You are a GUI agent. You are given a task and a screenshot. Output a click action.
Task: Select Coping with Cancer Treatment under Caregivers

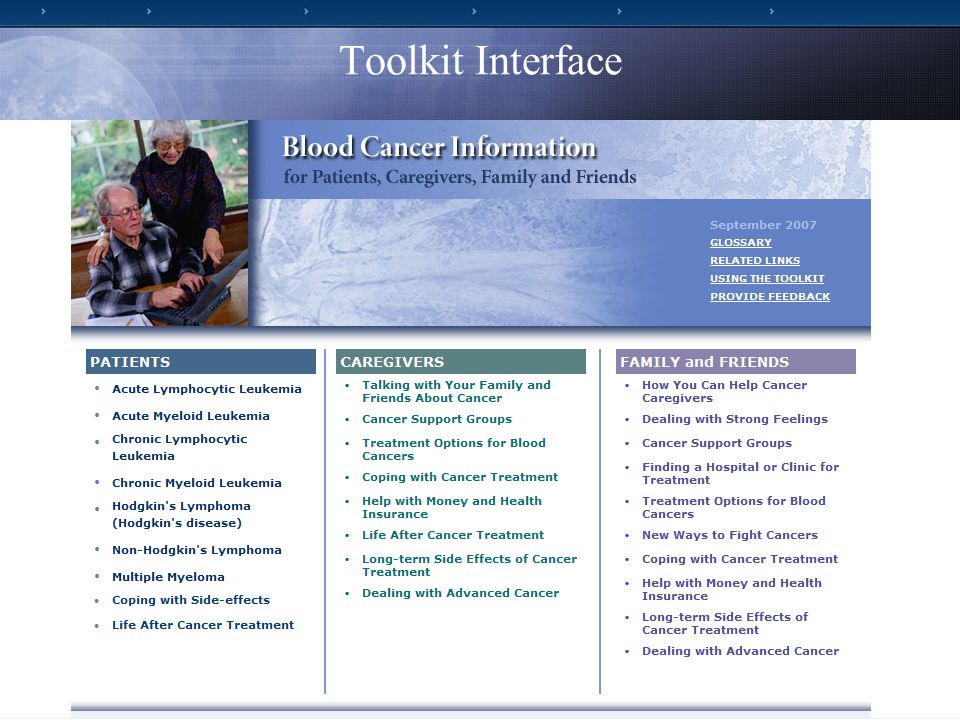[460, 477]
